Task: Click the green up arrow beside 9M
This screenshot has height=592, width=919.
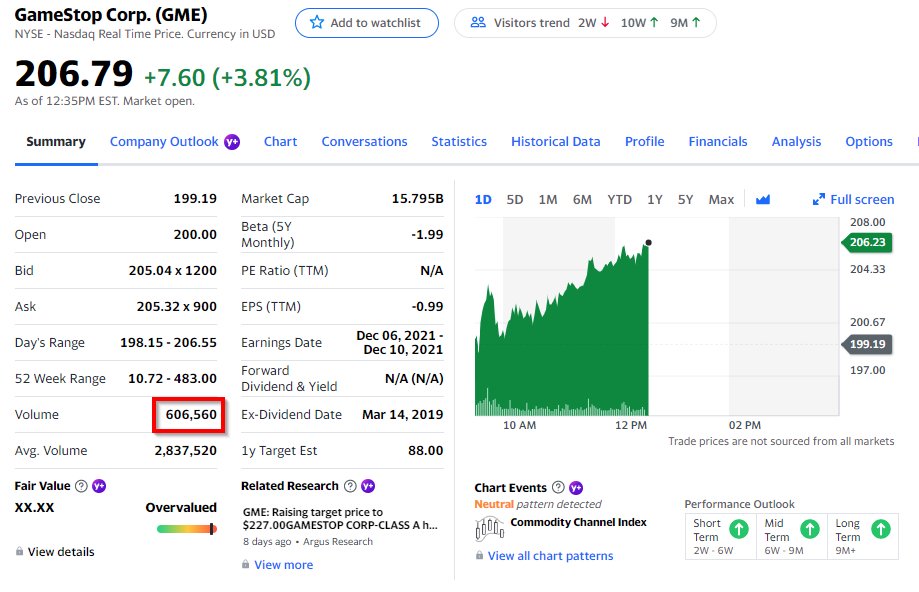Action: point(696,22)
